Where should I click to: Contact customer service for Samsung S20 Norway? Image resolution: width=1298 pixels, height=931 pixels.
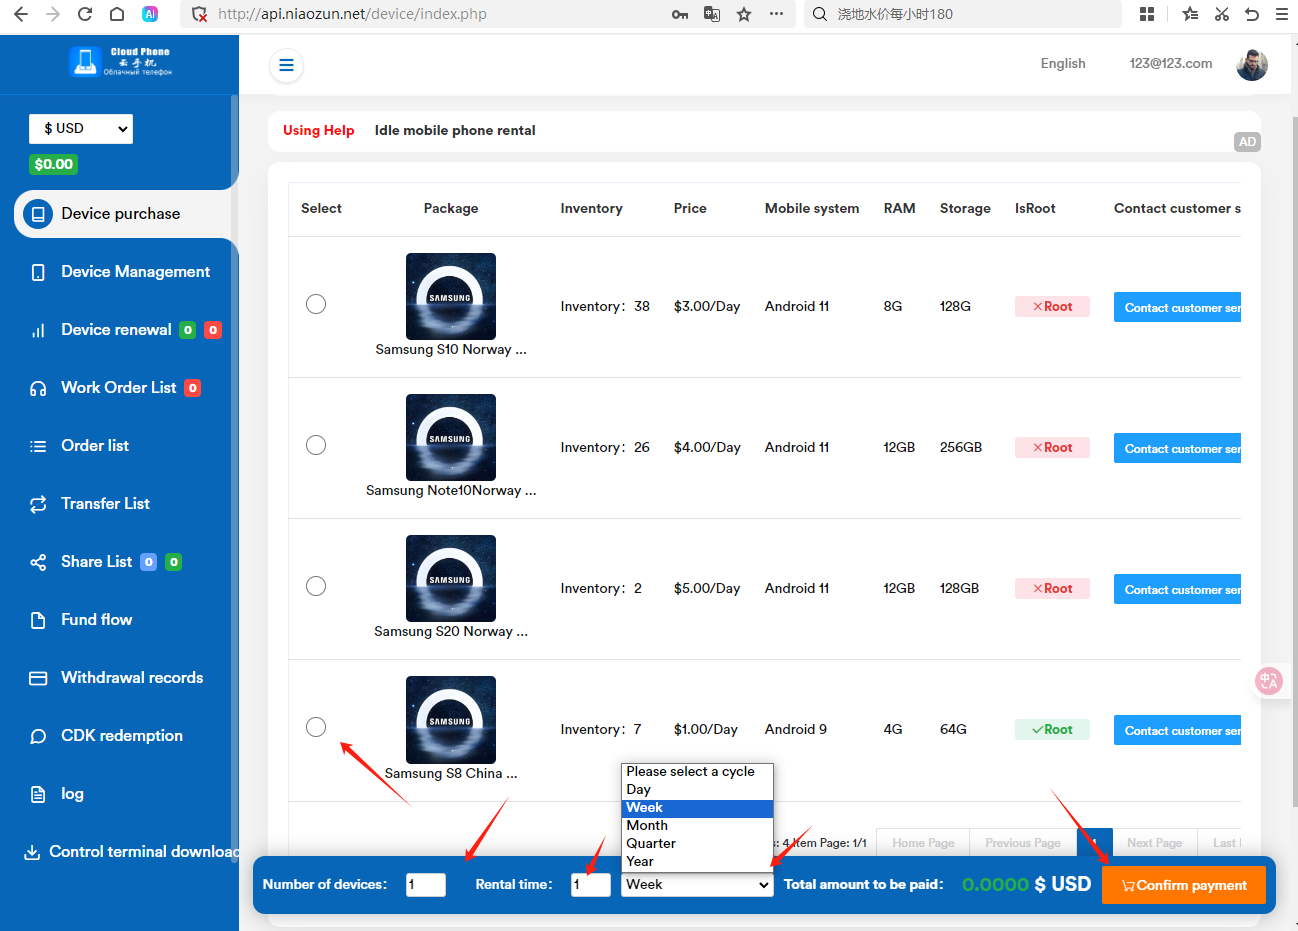click(1177, 589)
